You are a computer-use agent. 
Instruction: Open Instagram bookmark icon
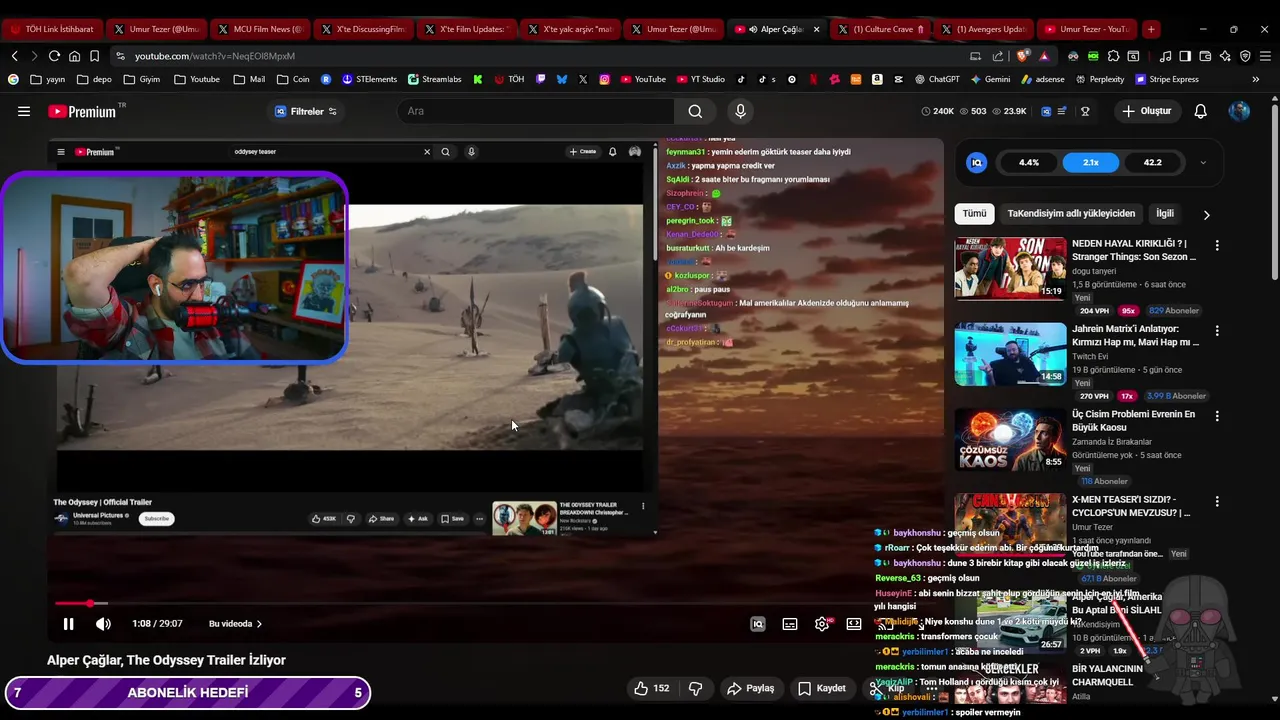[x=605, y=79]
